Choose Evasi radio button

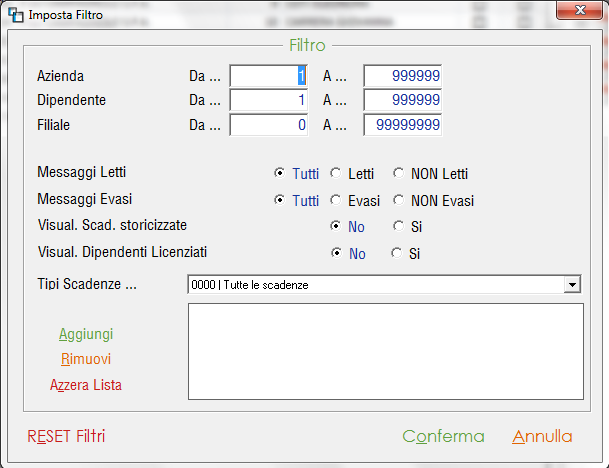click(x=335, y=200)
